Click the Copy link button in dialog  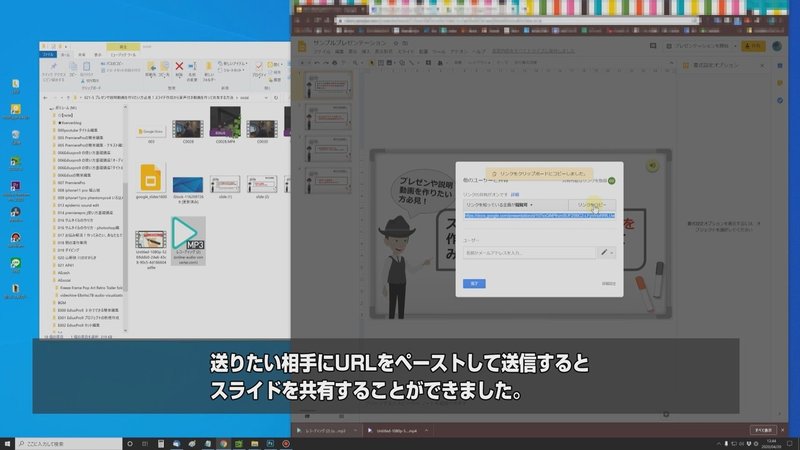tap(592, 205)
